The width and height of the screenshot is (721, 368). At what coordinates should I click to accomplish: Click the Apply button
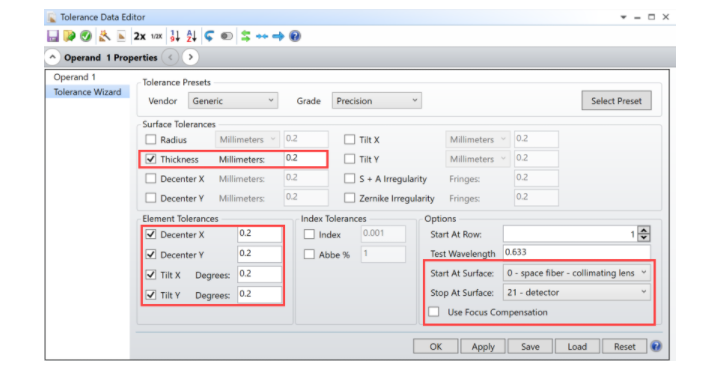pos(483,346)
